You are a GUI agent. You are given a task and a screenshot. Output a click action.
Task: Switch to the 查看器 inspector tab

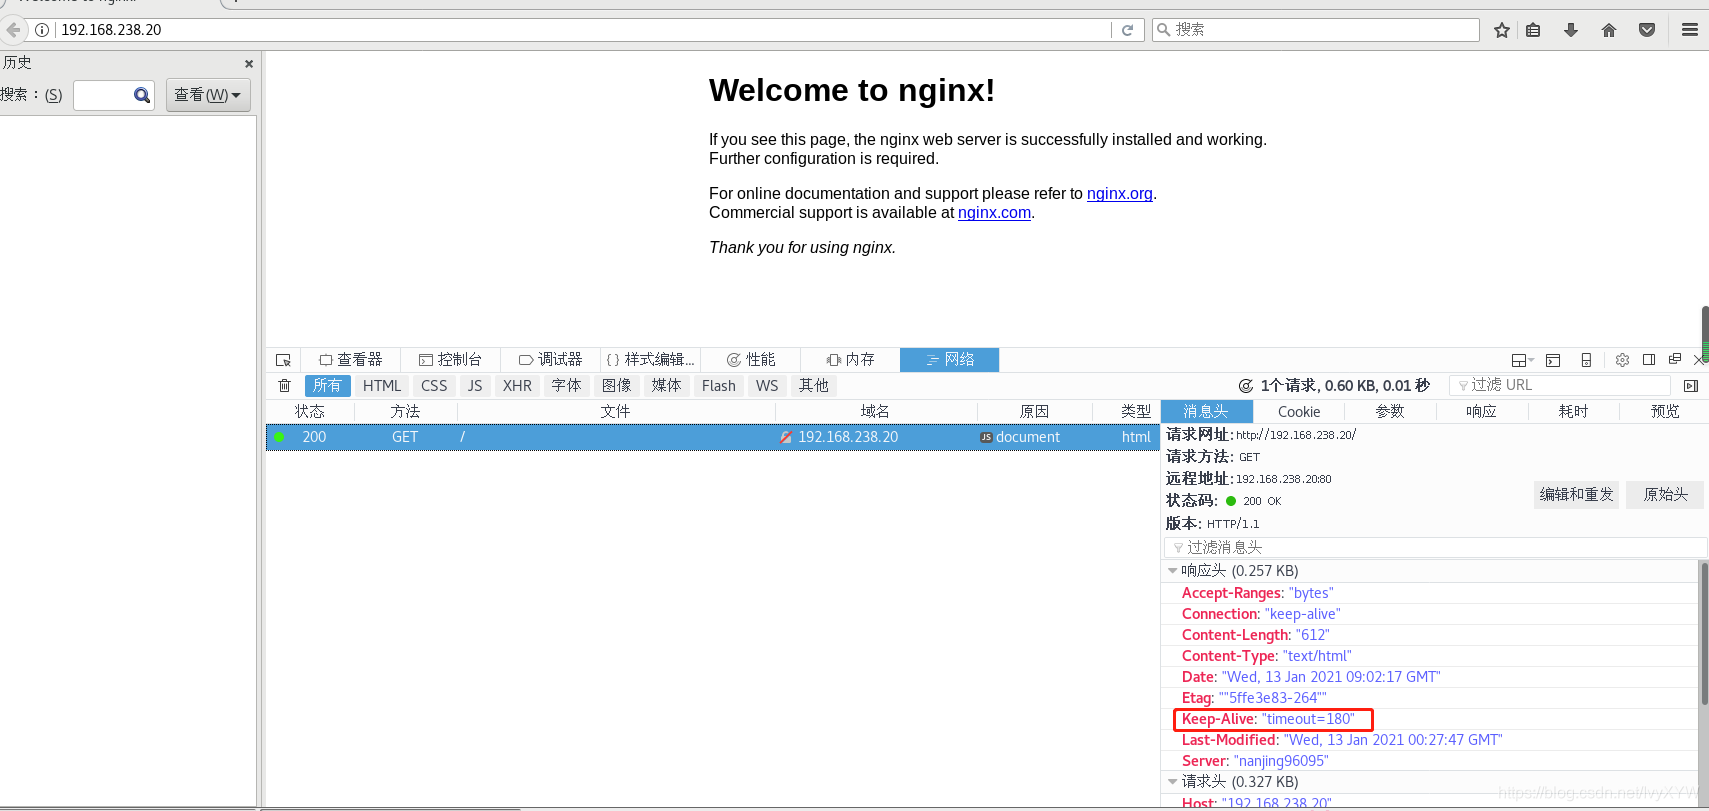351,360
